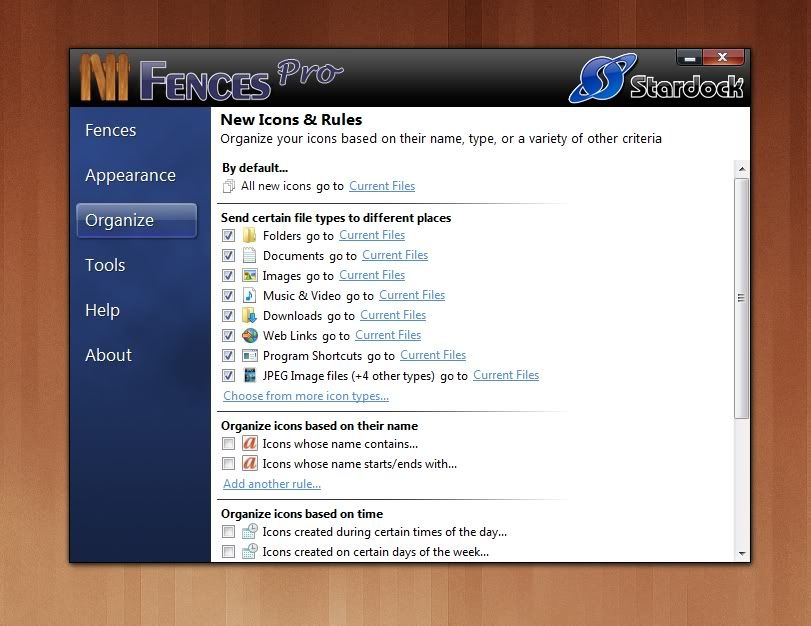Click the Program Shortcuts window icon
The height and width of the screenshot is (626, 811).
point(249,355)
